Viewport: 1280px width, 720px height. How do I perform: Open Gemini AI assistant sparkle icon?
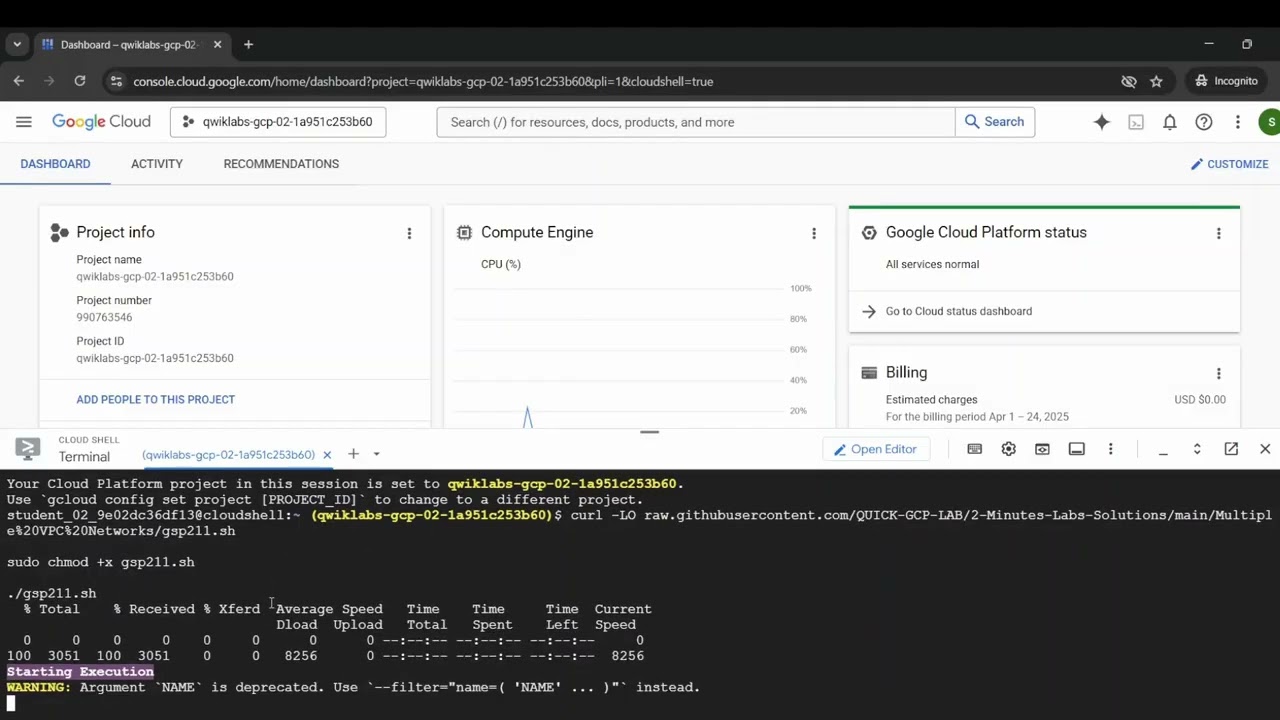[x=1102, y=122]
